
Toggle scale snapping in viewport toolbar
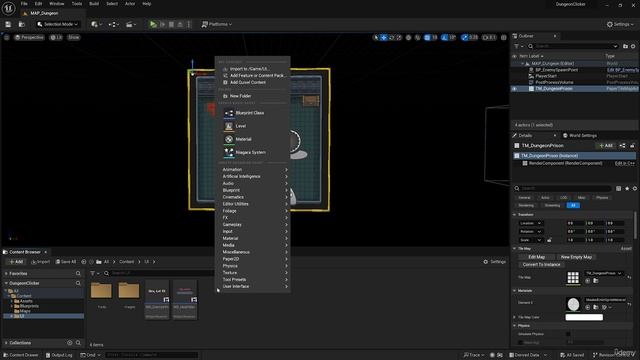click(464, 38)
